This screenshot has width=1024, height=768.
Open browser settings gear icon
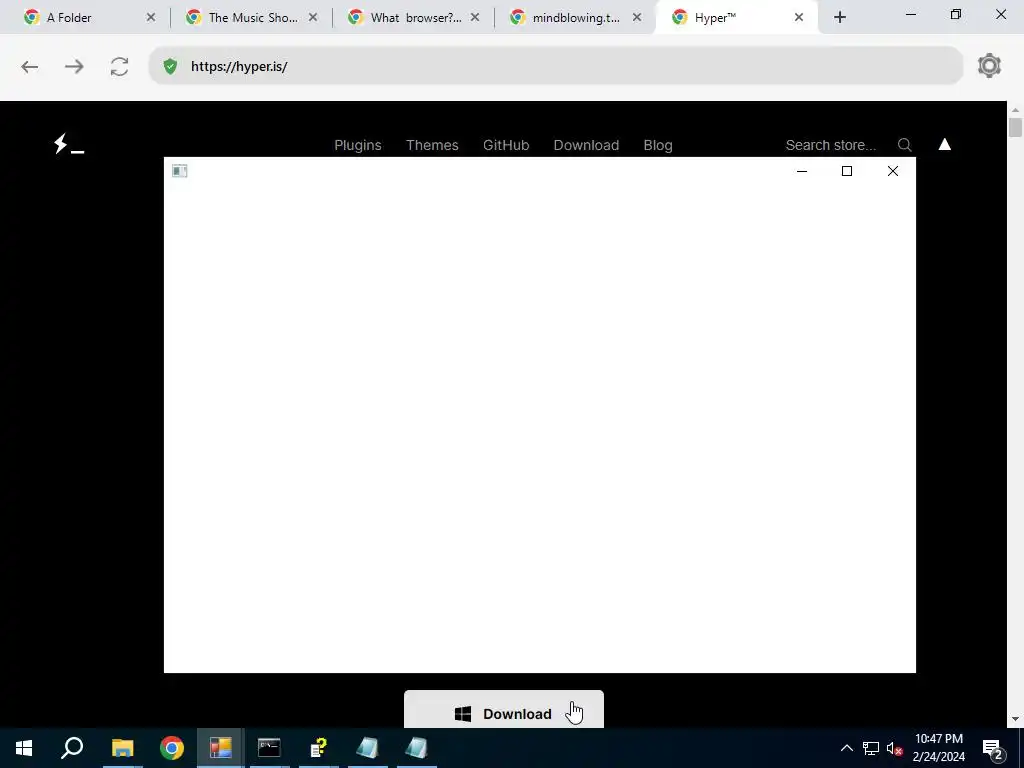[989, 66]
